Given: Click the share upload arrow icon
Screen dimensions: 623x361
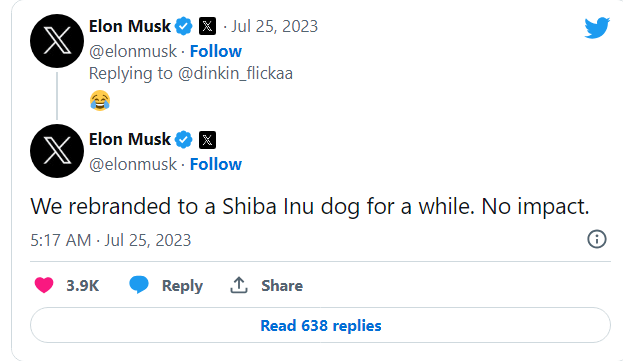Looking at the screenshot, I should coord(239,285).
